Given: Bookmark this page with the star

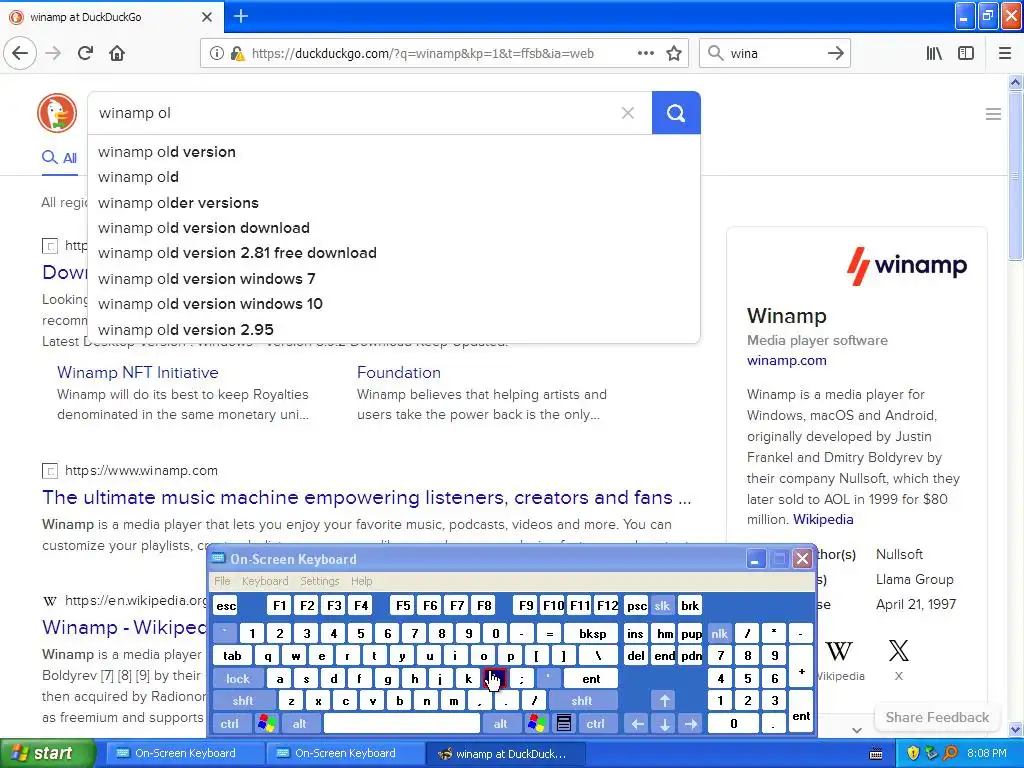Looking at the screenshot, I should pyautogui.click(x=674, y=54).
